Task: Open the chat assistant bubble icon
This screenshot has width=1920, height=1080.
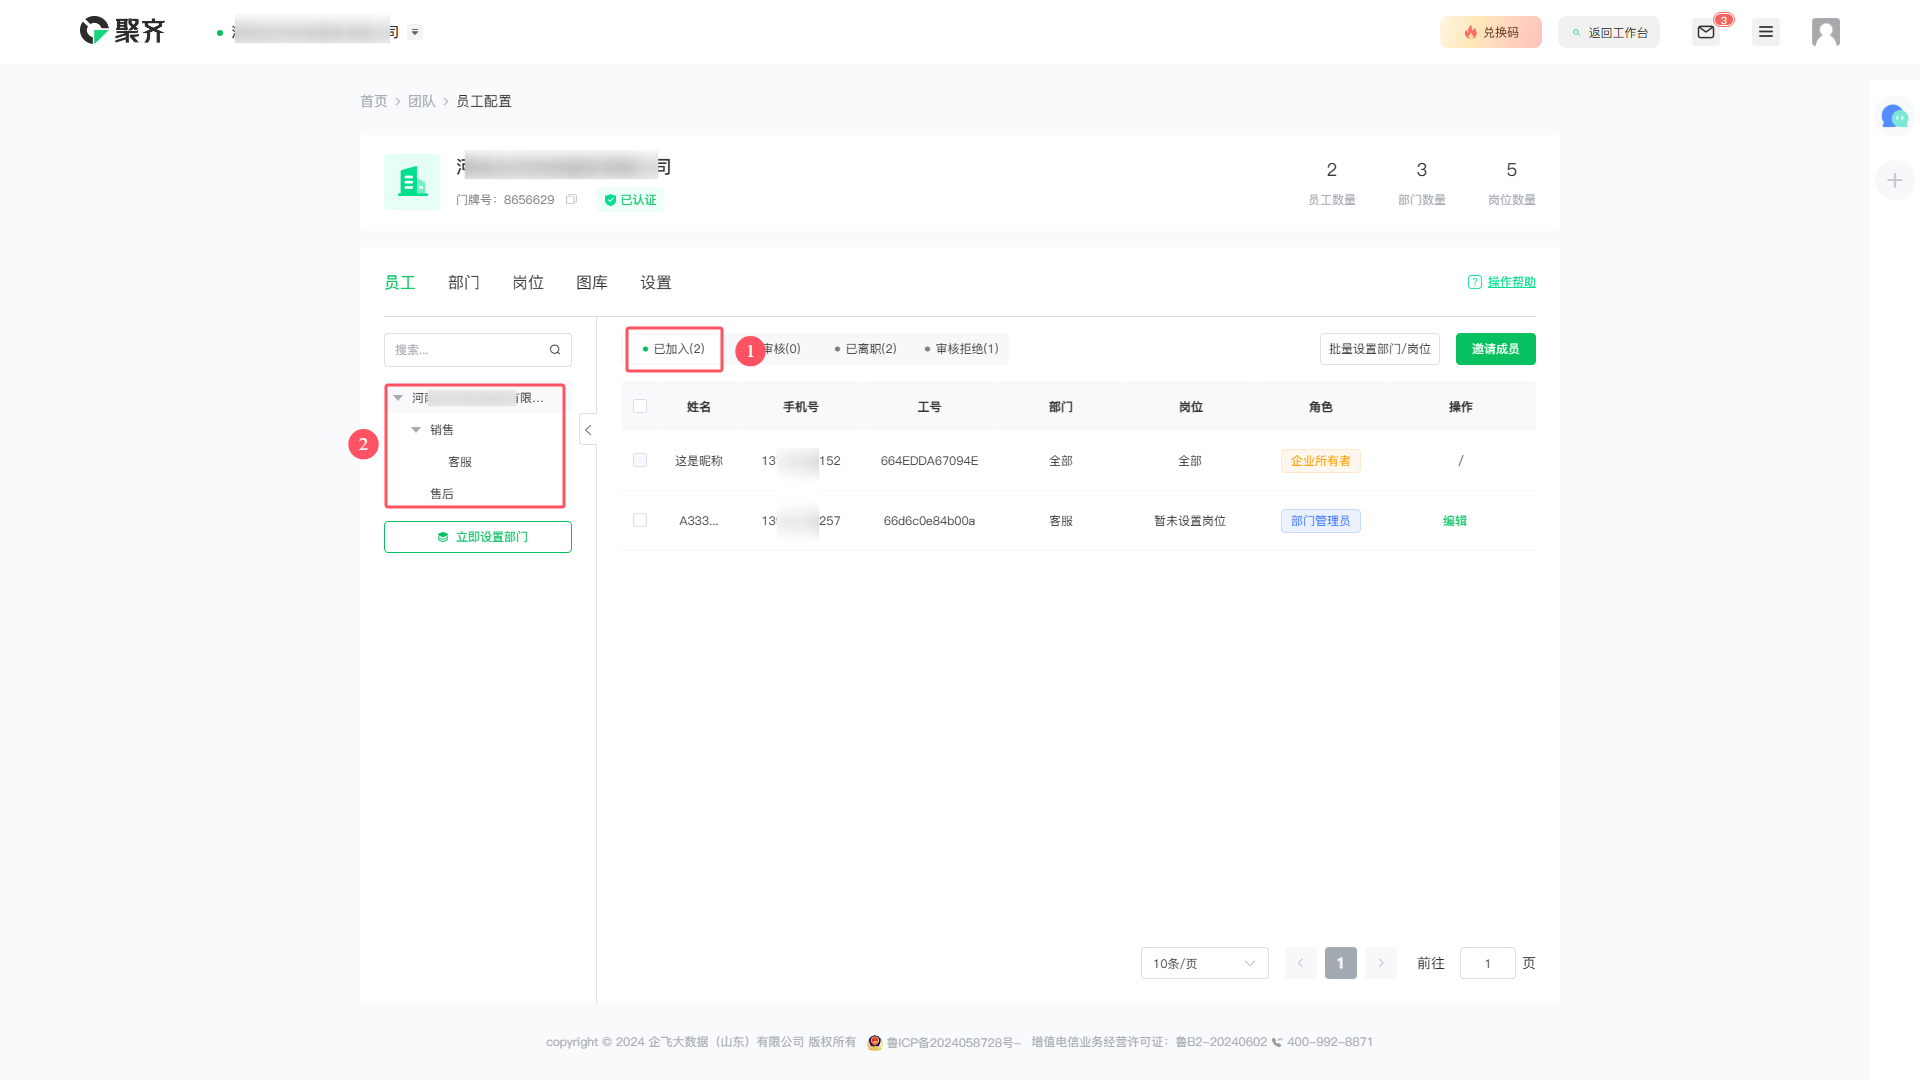Action: (1894, 117)
